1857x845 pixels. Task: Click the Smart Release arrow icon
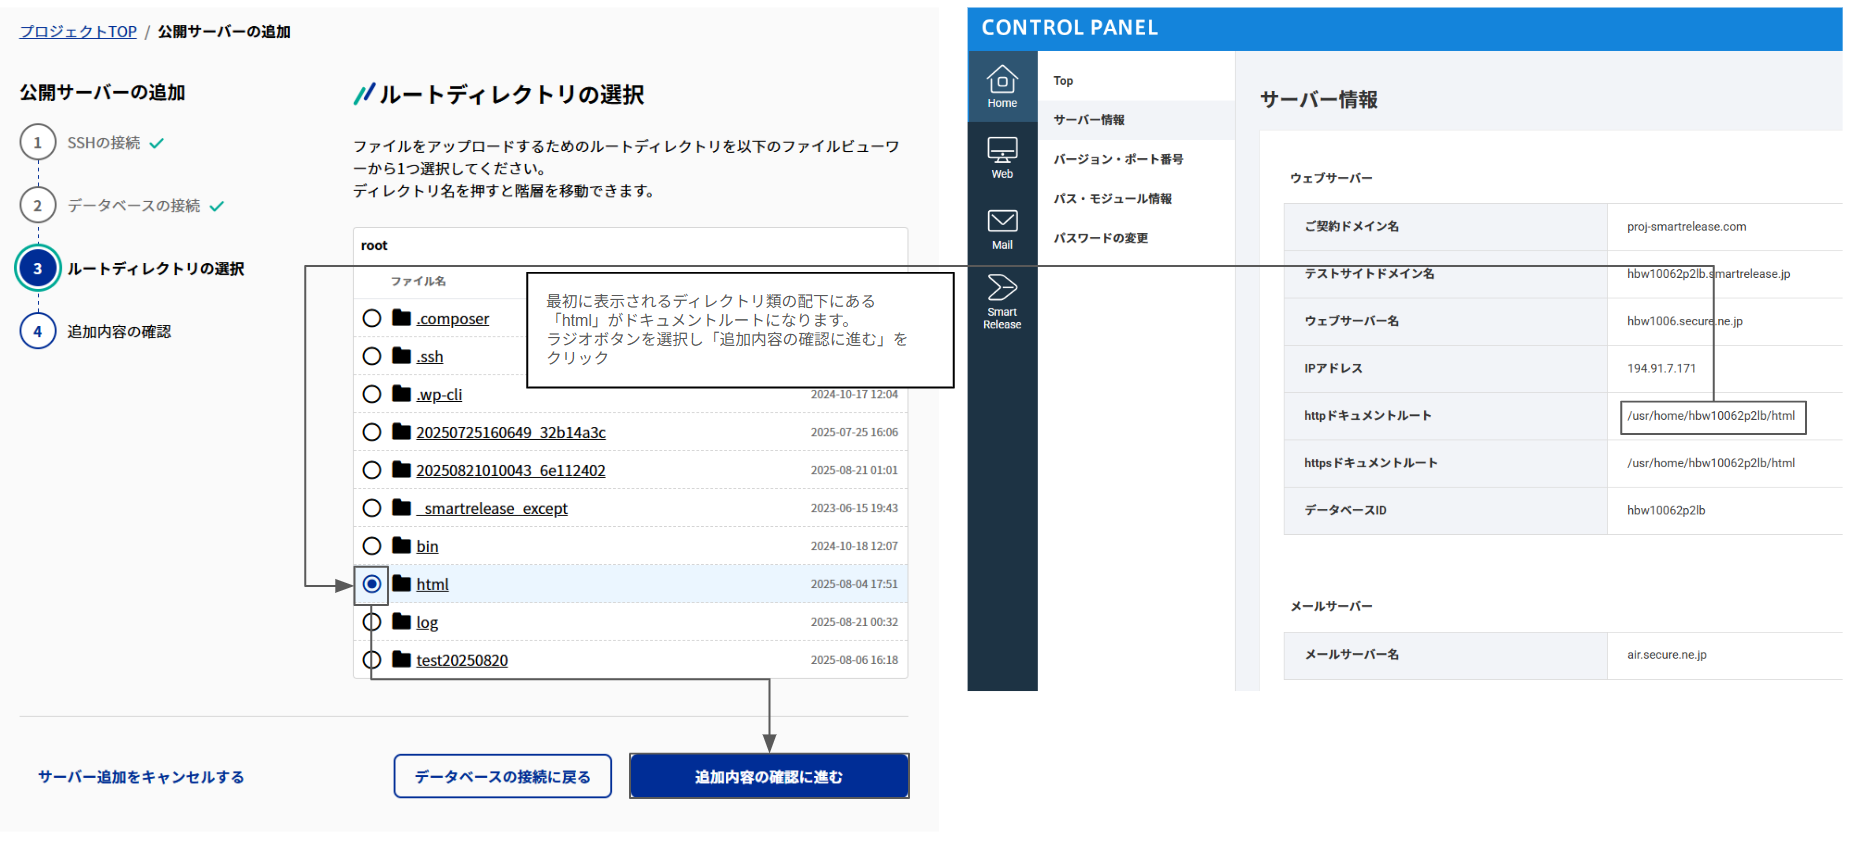point(1002,289)
